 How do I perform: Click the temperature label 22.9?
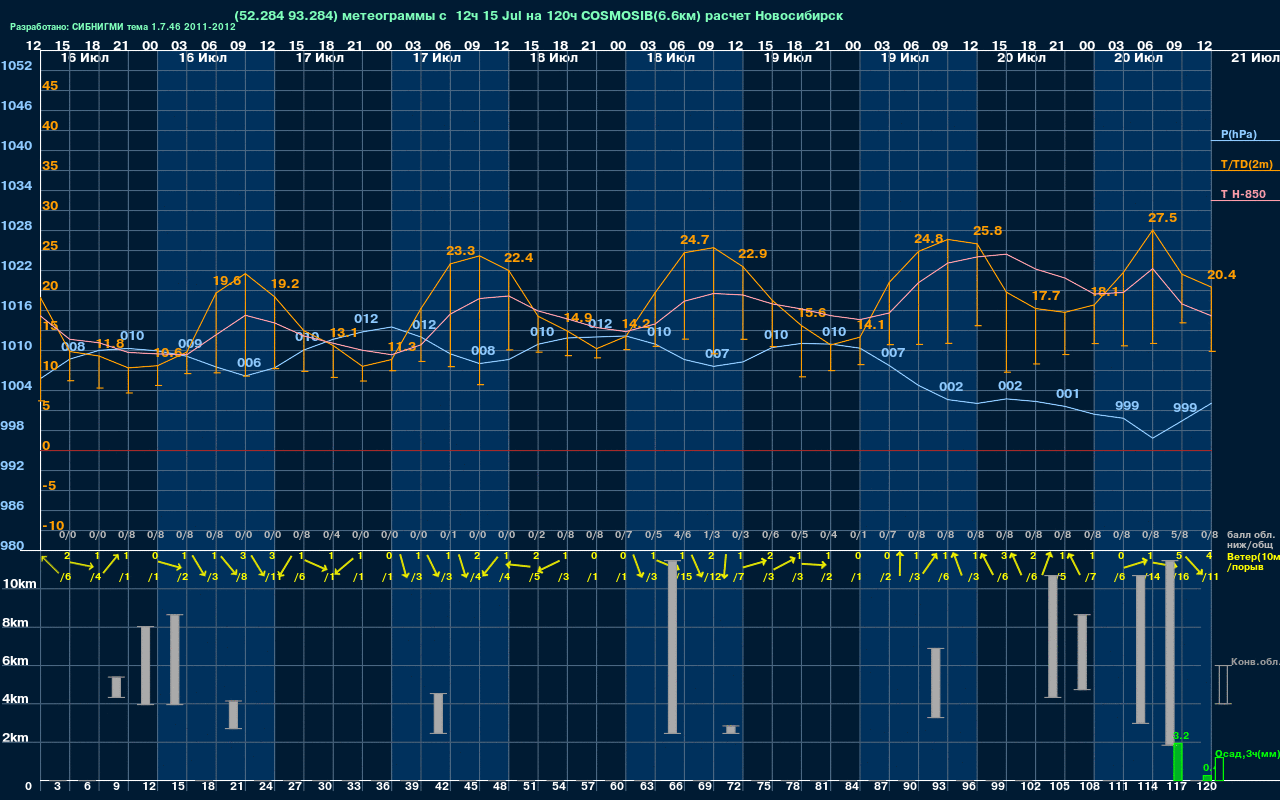pos(752,254)
